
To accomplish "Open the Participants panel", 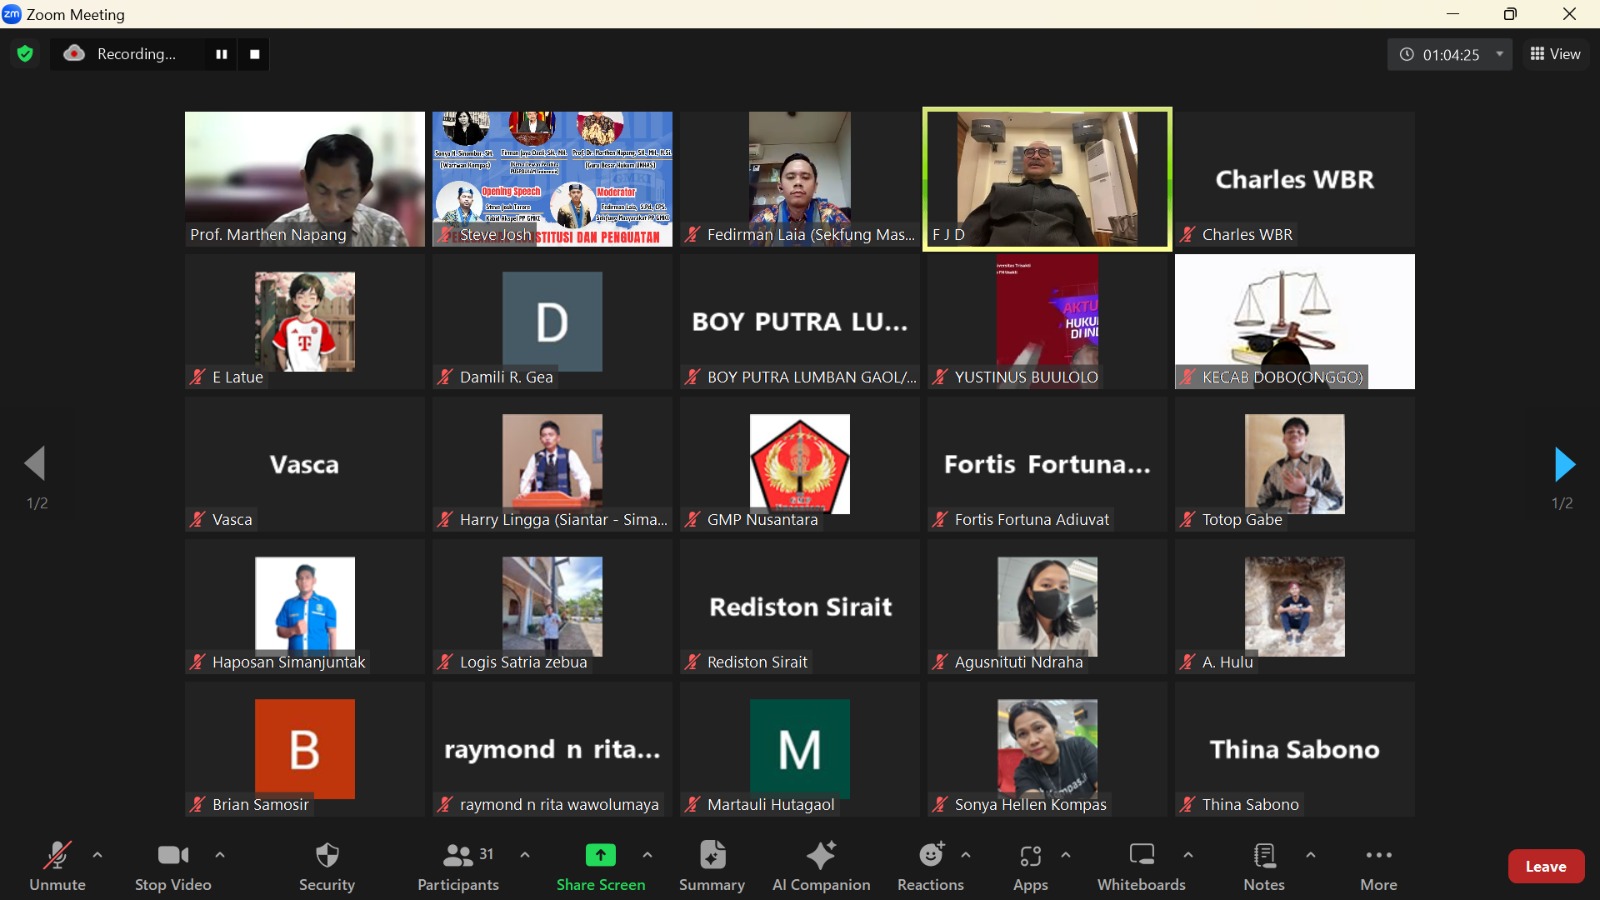I will 458,866.
